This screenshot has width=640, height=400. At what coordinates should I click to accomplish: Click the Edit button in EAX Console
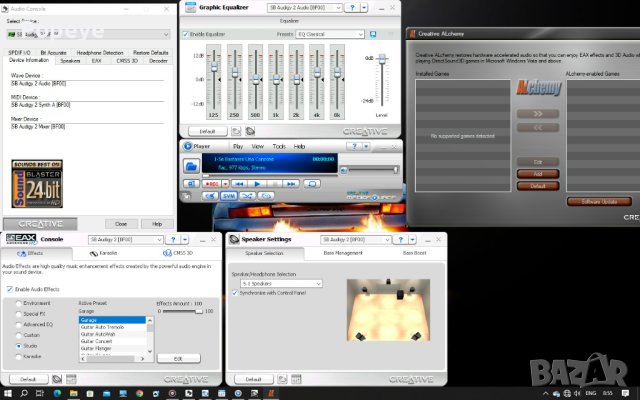point(178,358)
